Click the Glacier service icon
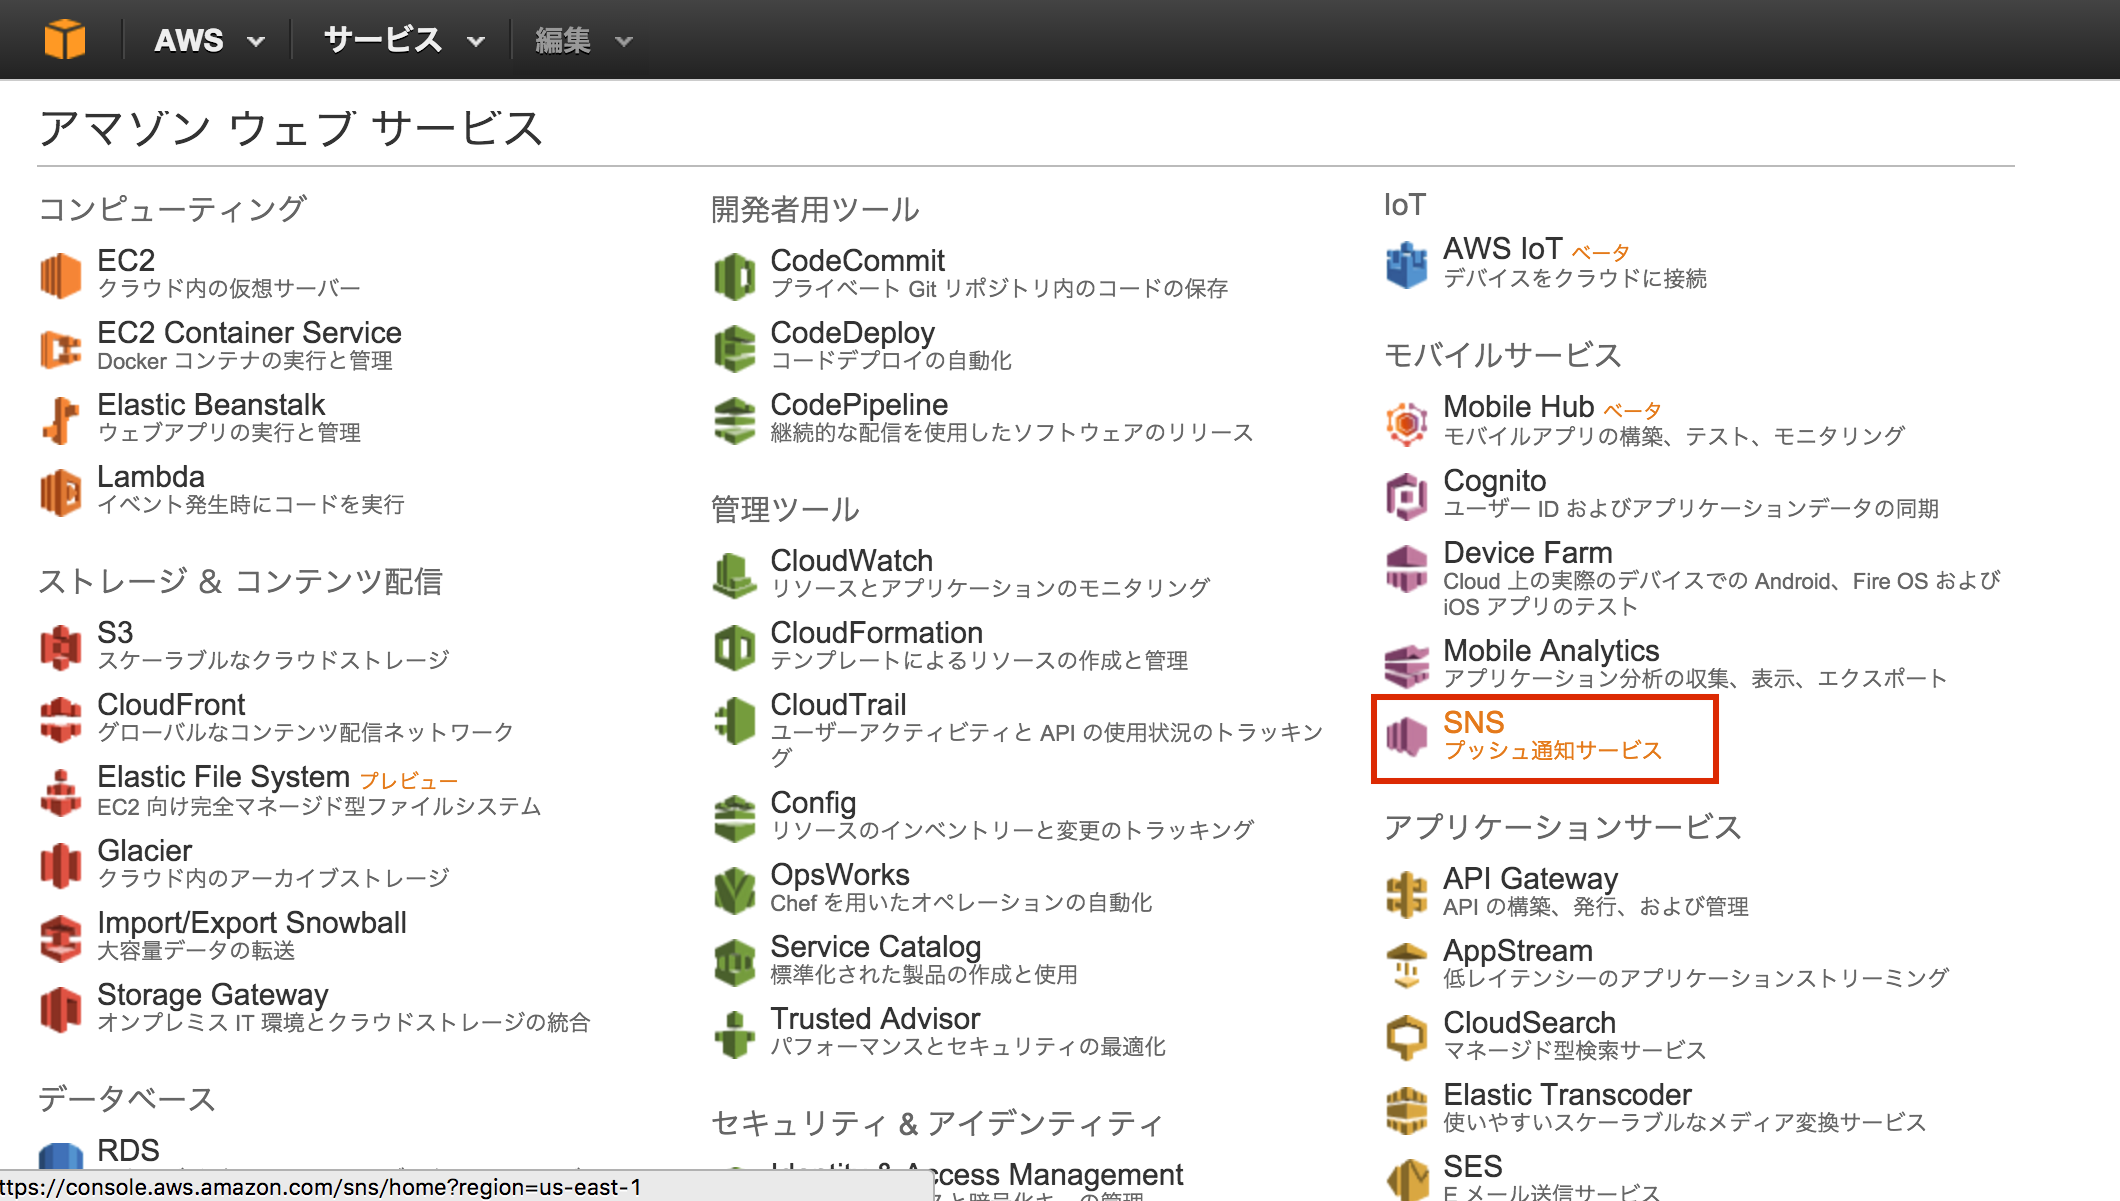This screenshot has height=1201, width=2120. click(x=60, y=865)
